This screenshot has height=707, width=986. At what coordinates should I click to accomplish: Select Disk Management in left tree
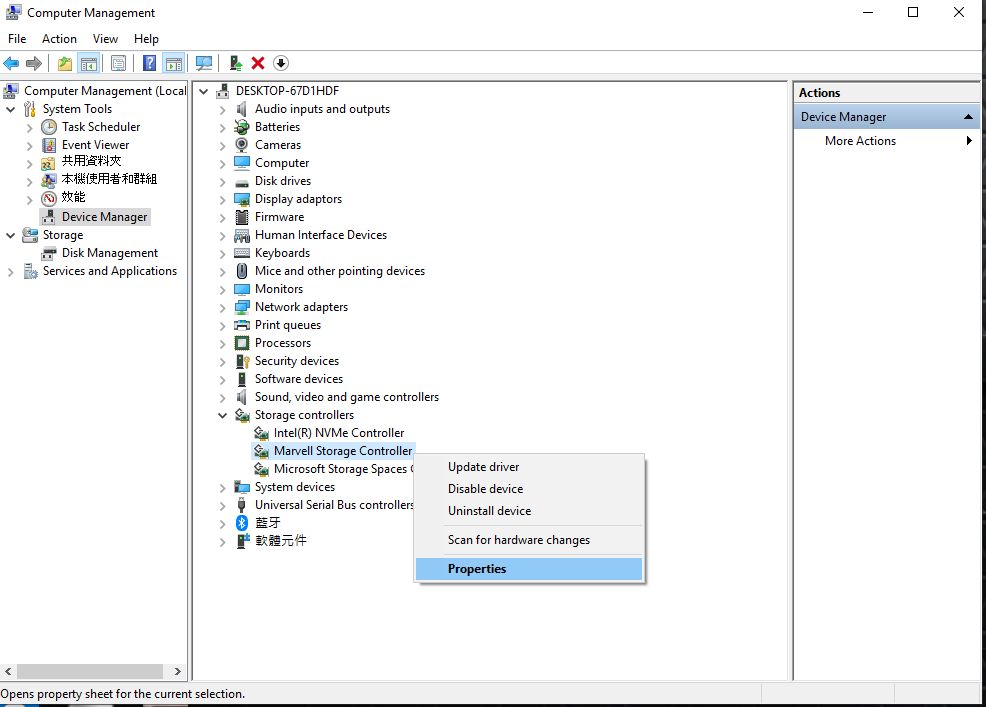pyautogui.click(x=109, y=253)
